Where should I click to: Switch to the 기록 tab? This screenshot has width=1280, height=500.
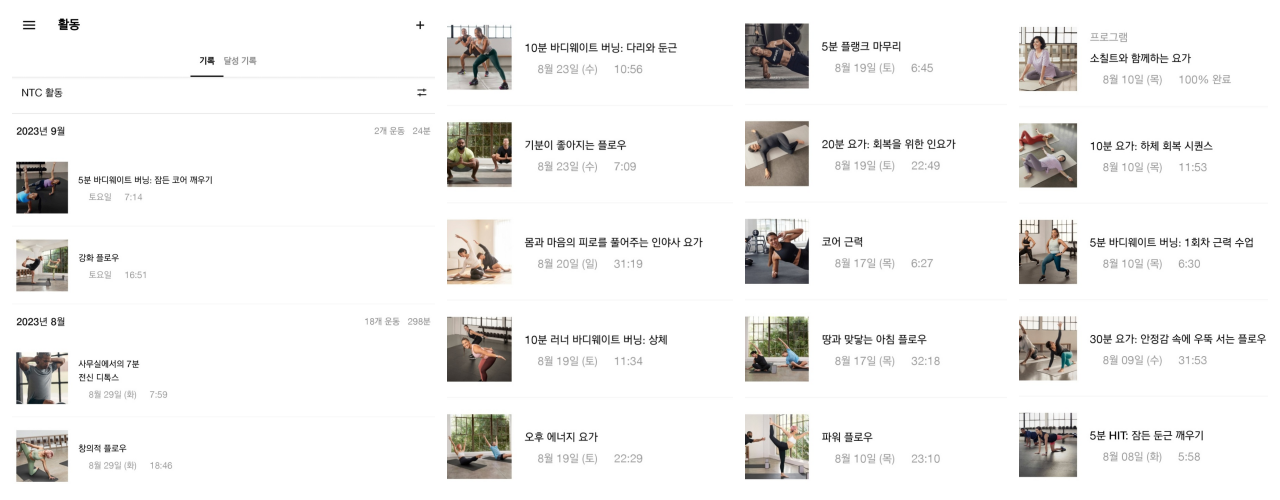(207, 61)
